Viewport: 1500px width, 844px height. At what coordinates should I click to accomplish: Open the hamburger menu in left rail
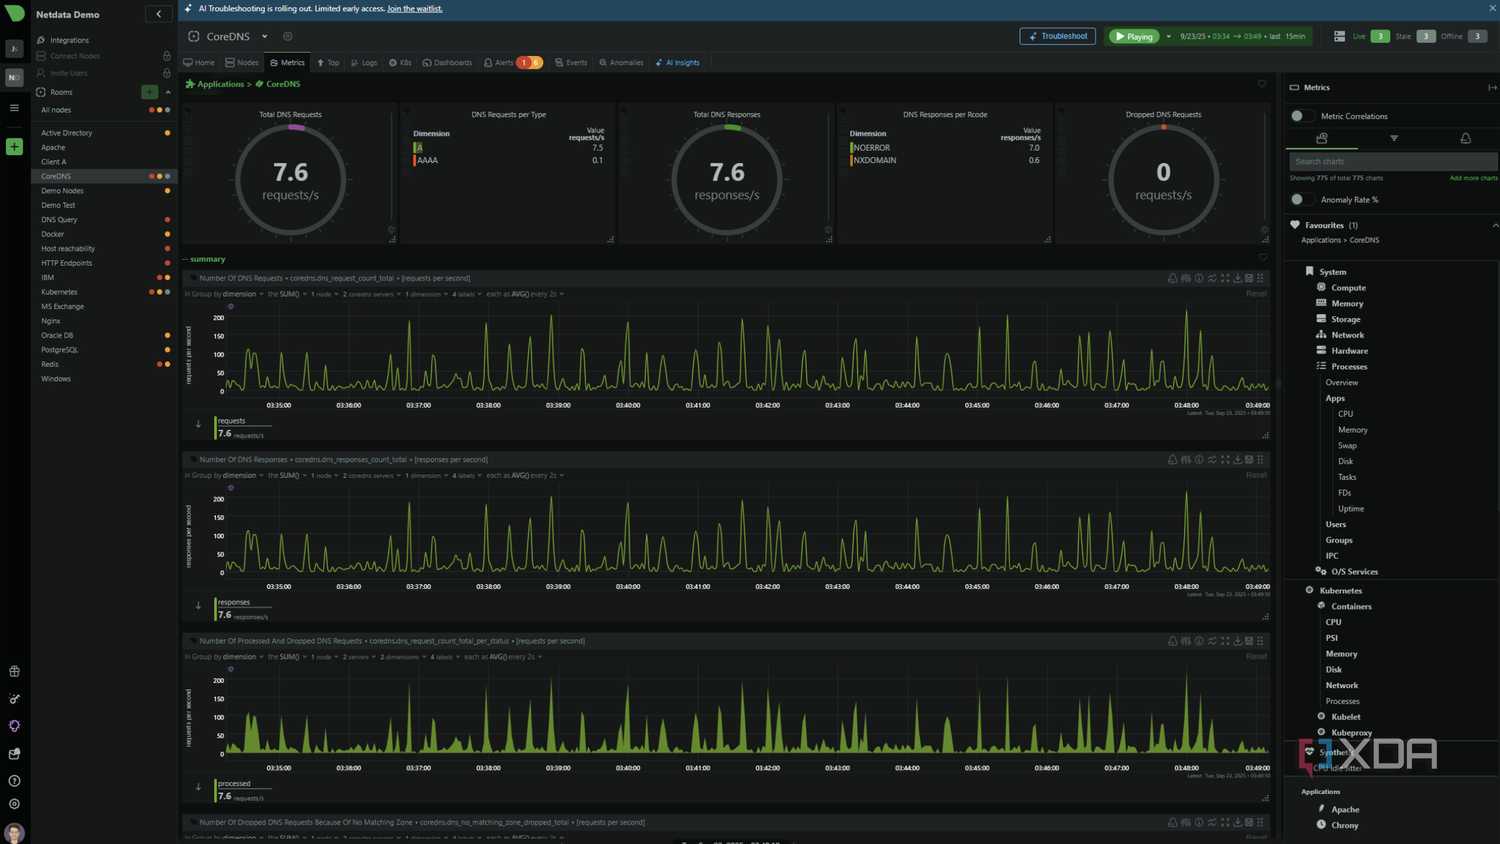[x=14, y=108]
